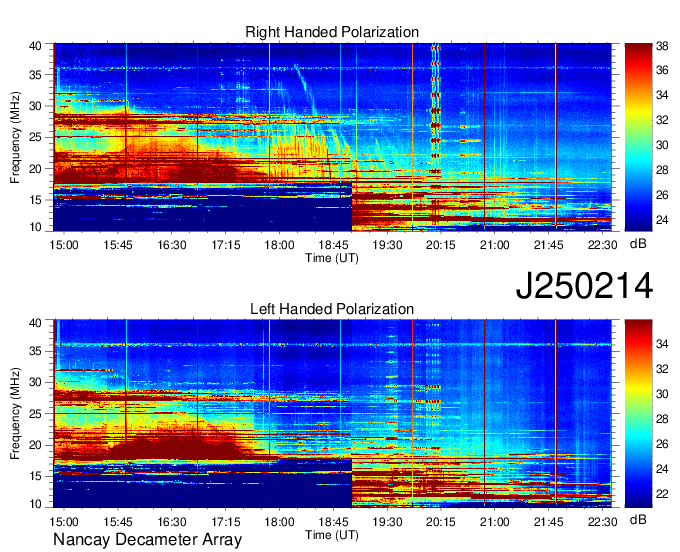
Task: Click "16:30" tick on Right Handed time axis
Action: tap(171, 245)
